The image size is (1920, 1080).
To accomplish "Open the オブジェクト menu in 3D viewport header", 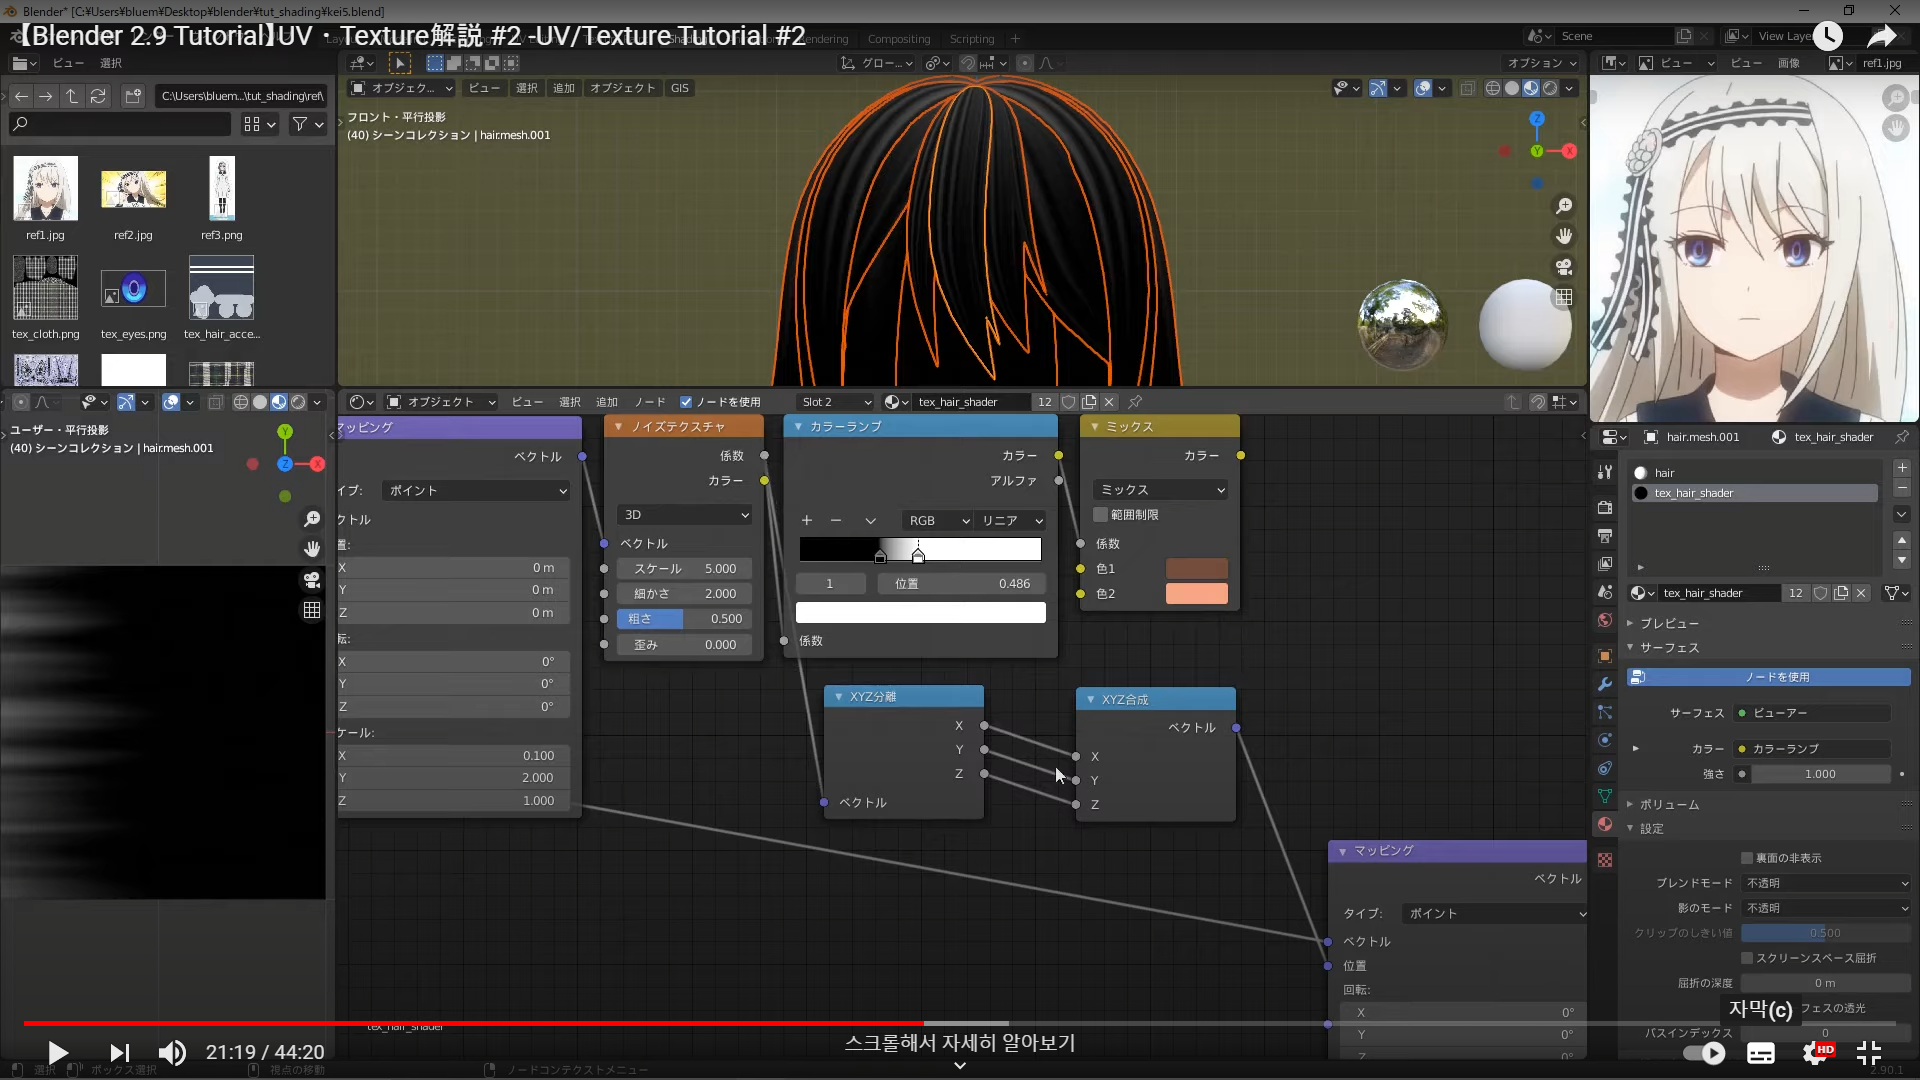I will 622,88.
